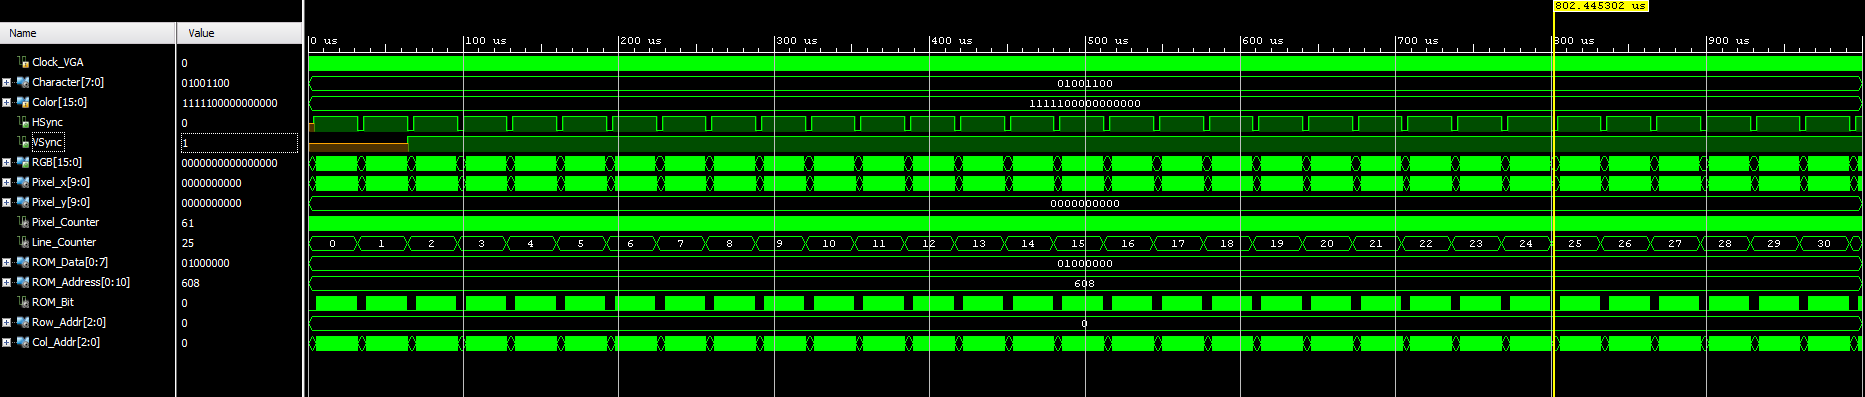Click the Color value 1111100000000000
Viewport: 1865px width, 397px height.
[x=229, y=103]
